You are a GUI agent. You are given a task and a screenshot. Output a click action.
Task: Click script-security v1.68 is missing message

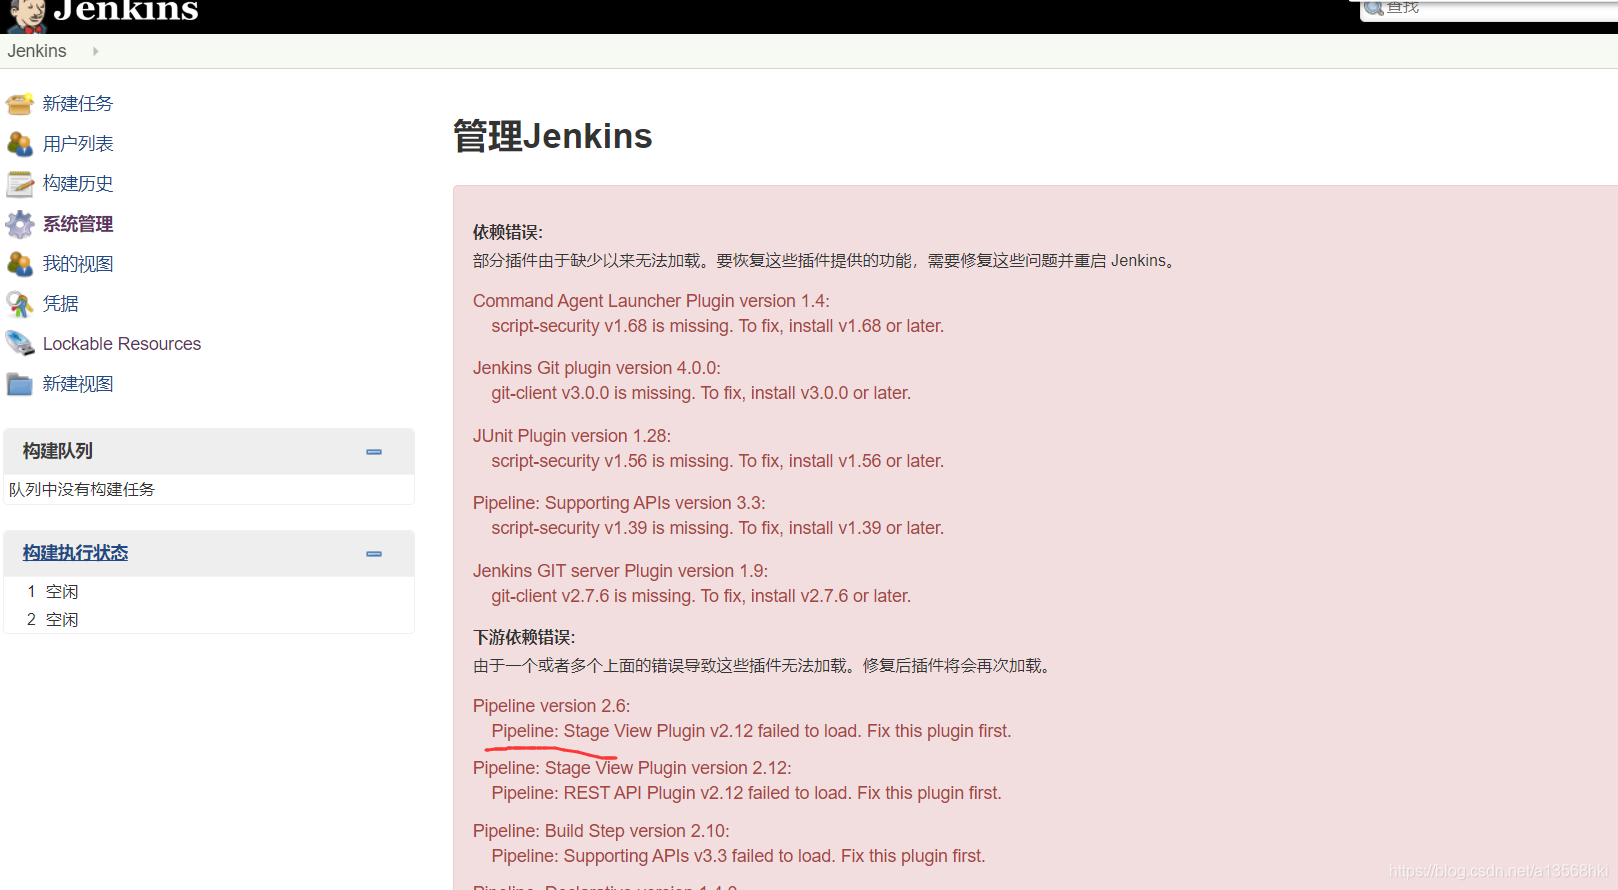pyautogui.click(x=718, y=326)
